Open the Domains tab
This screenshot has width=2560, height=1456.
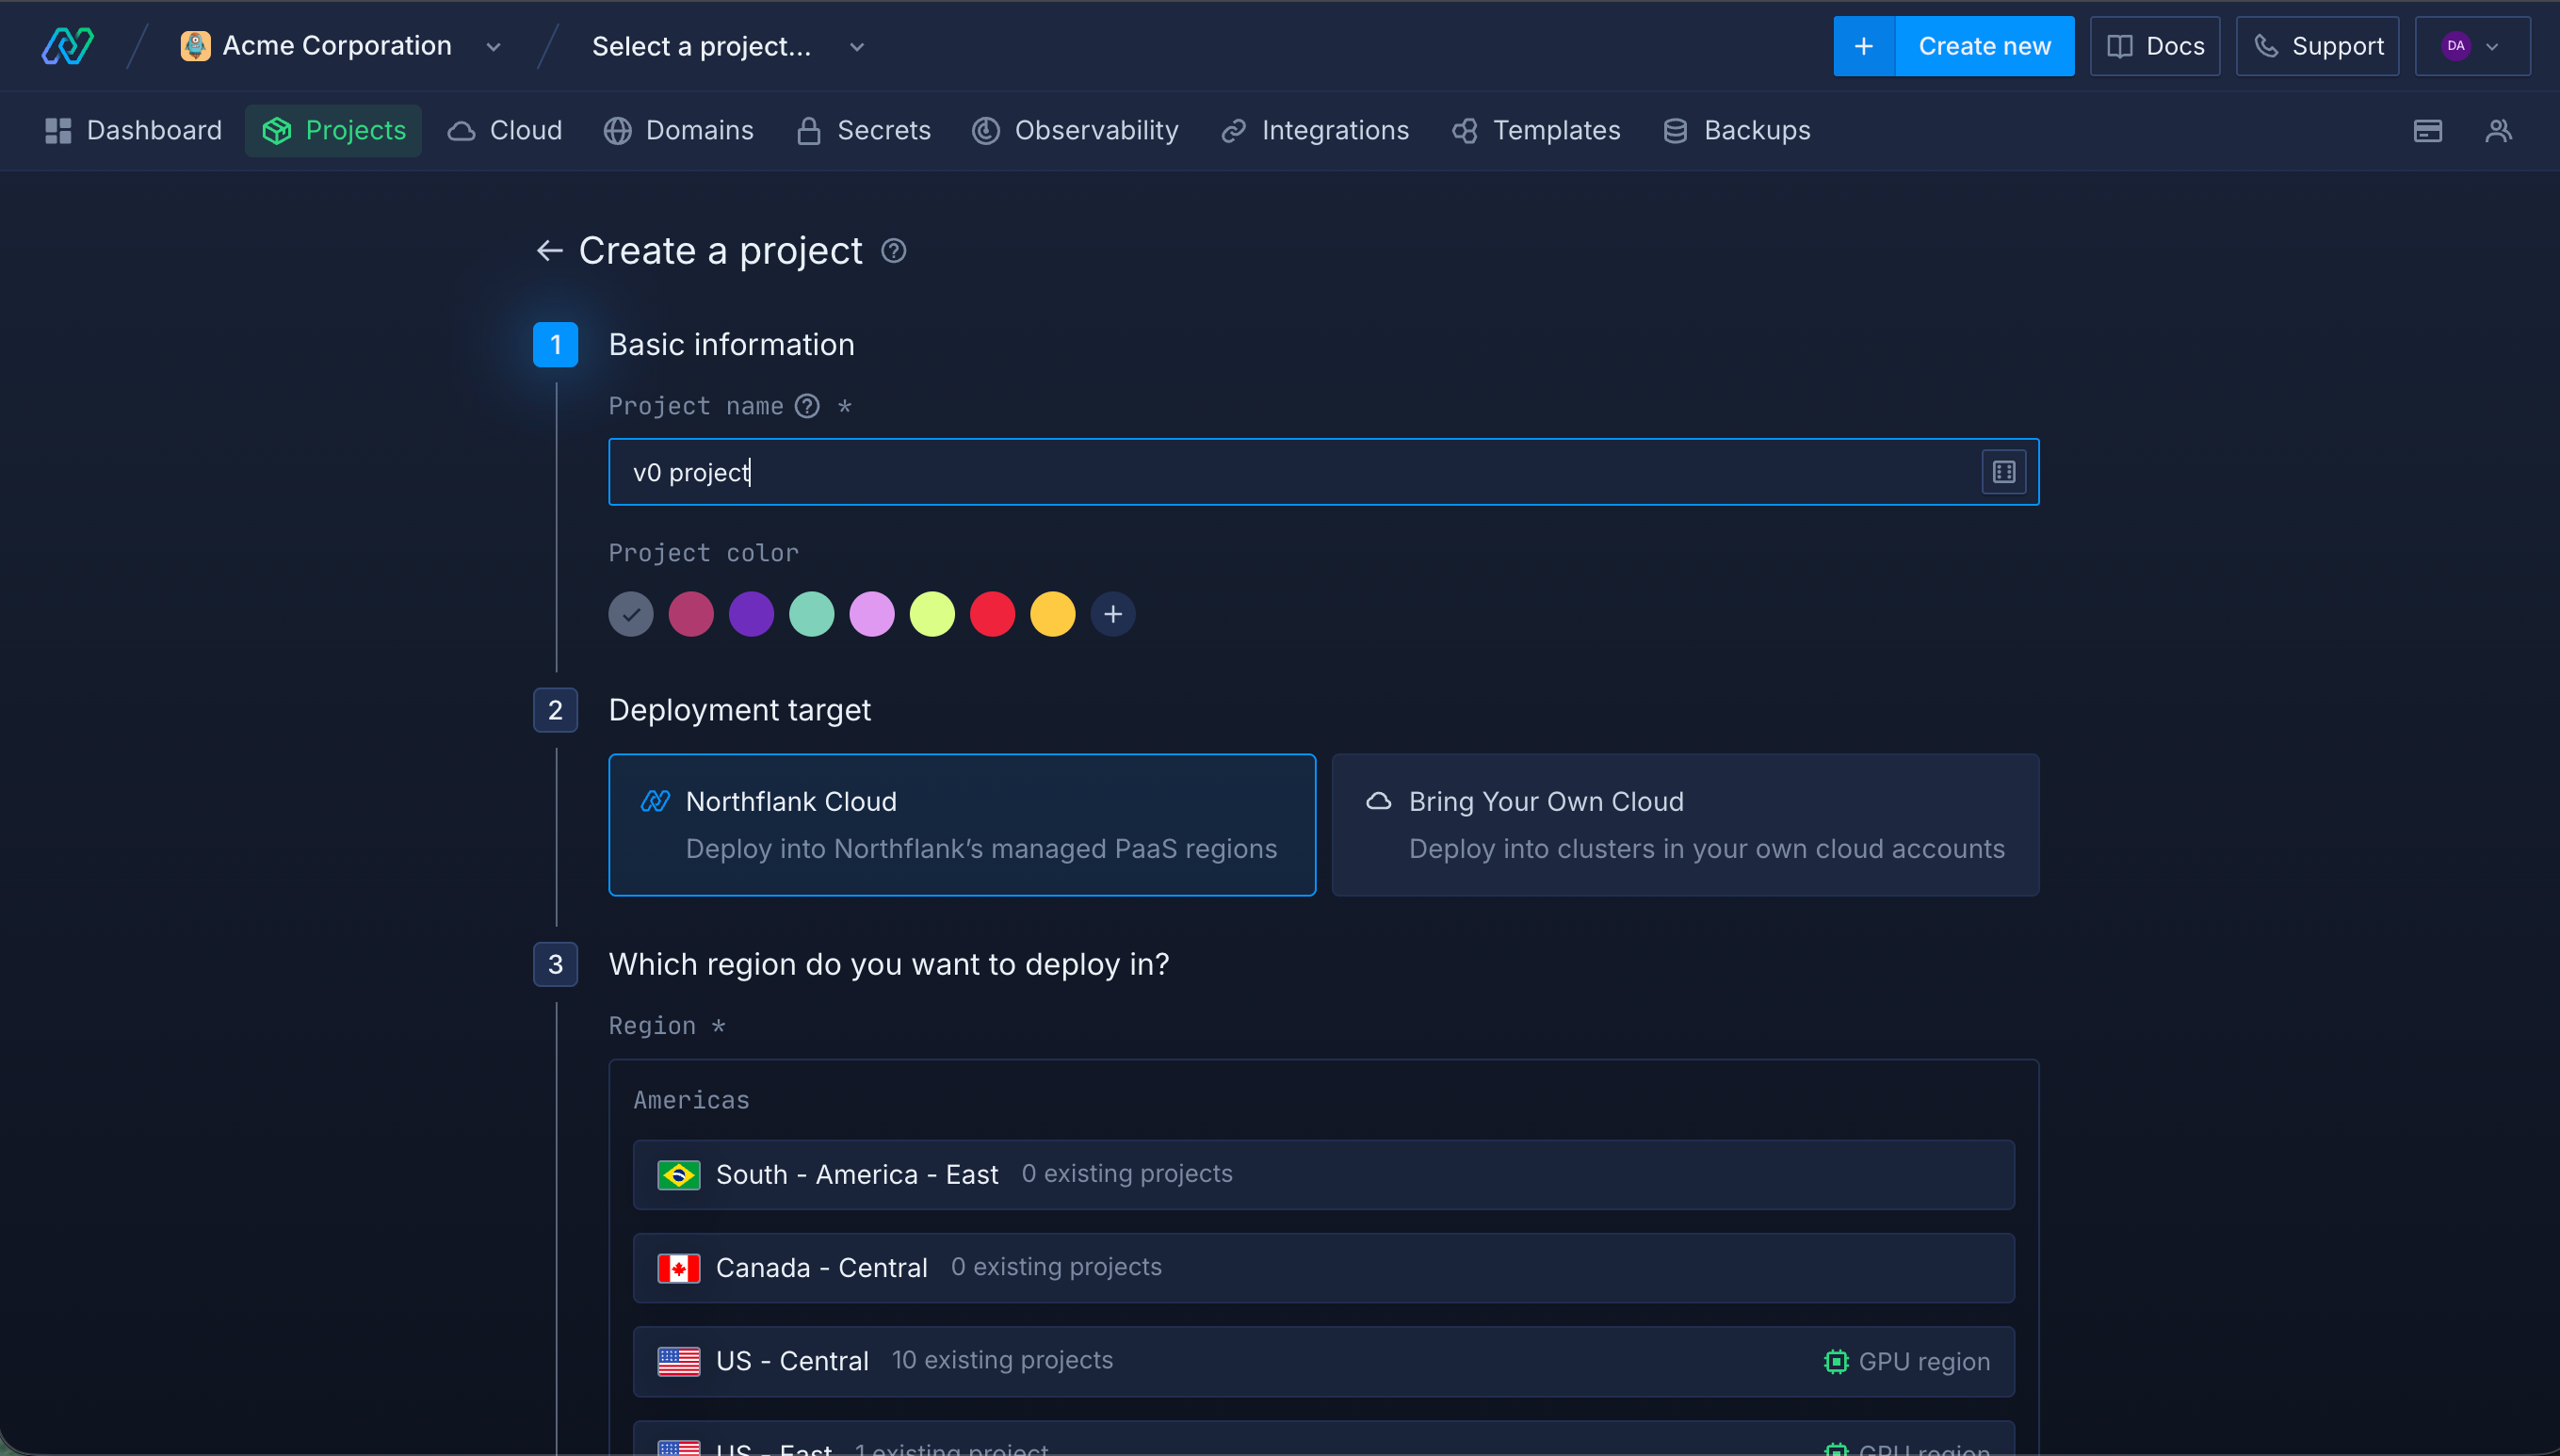[678, 131]
